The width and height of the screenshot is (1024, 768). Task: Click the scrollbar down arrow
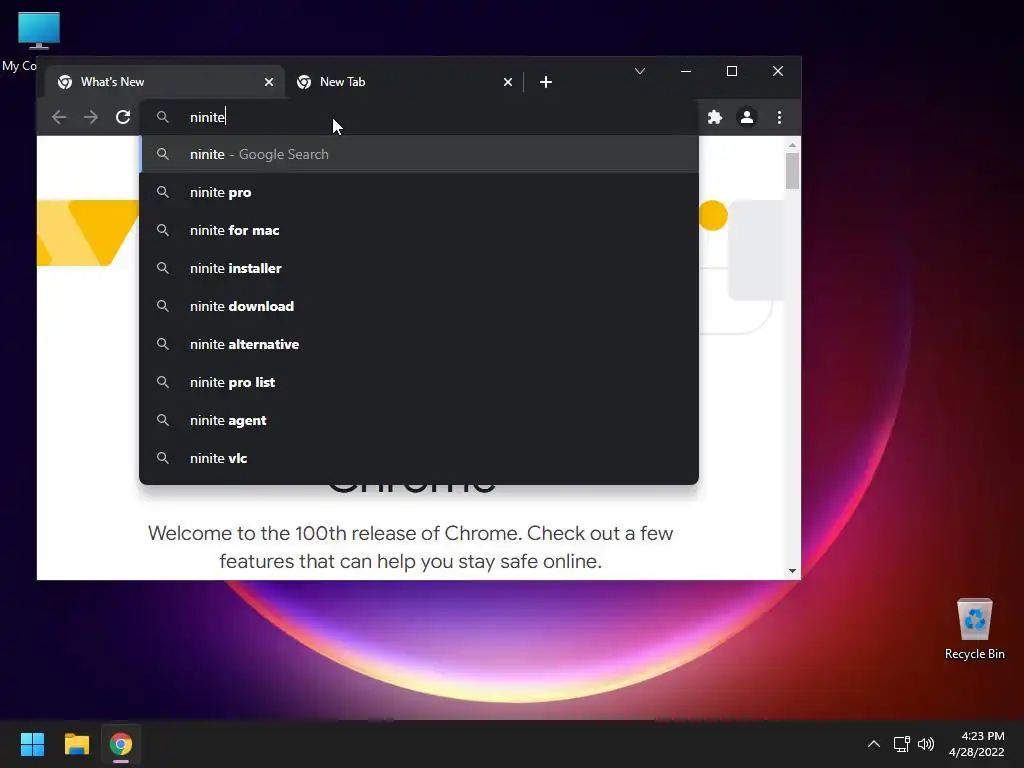click(x=792, y=571)
